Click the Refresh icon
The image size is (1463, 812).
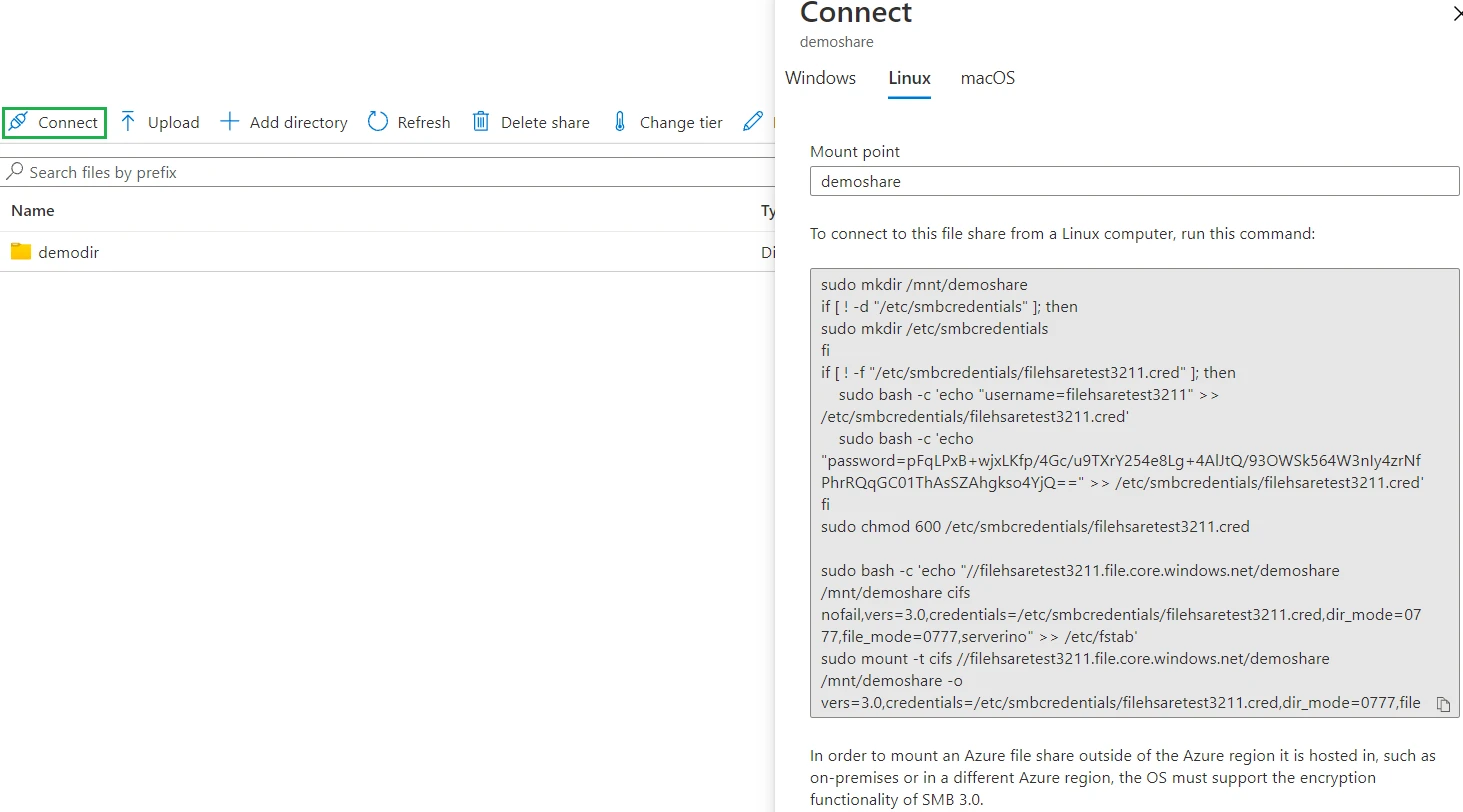pos(377,121)
